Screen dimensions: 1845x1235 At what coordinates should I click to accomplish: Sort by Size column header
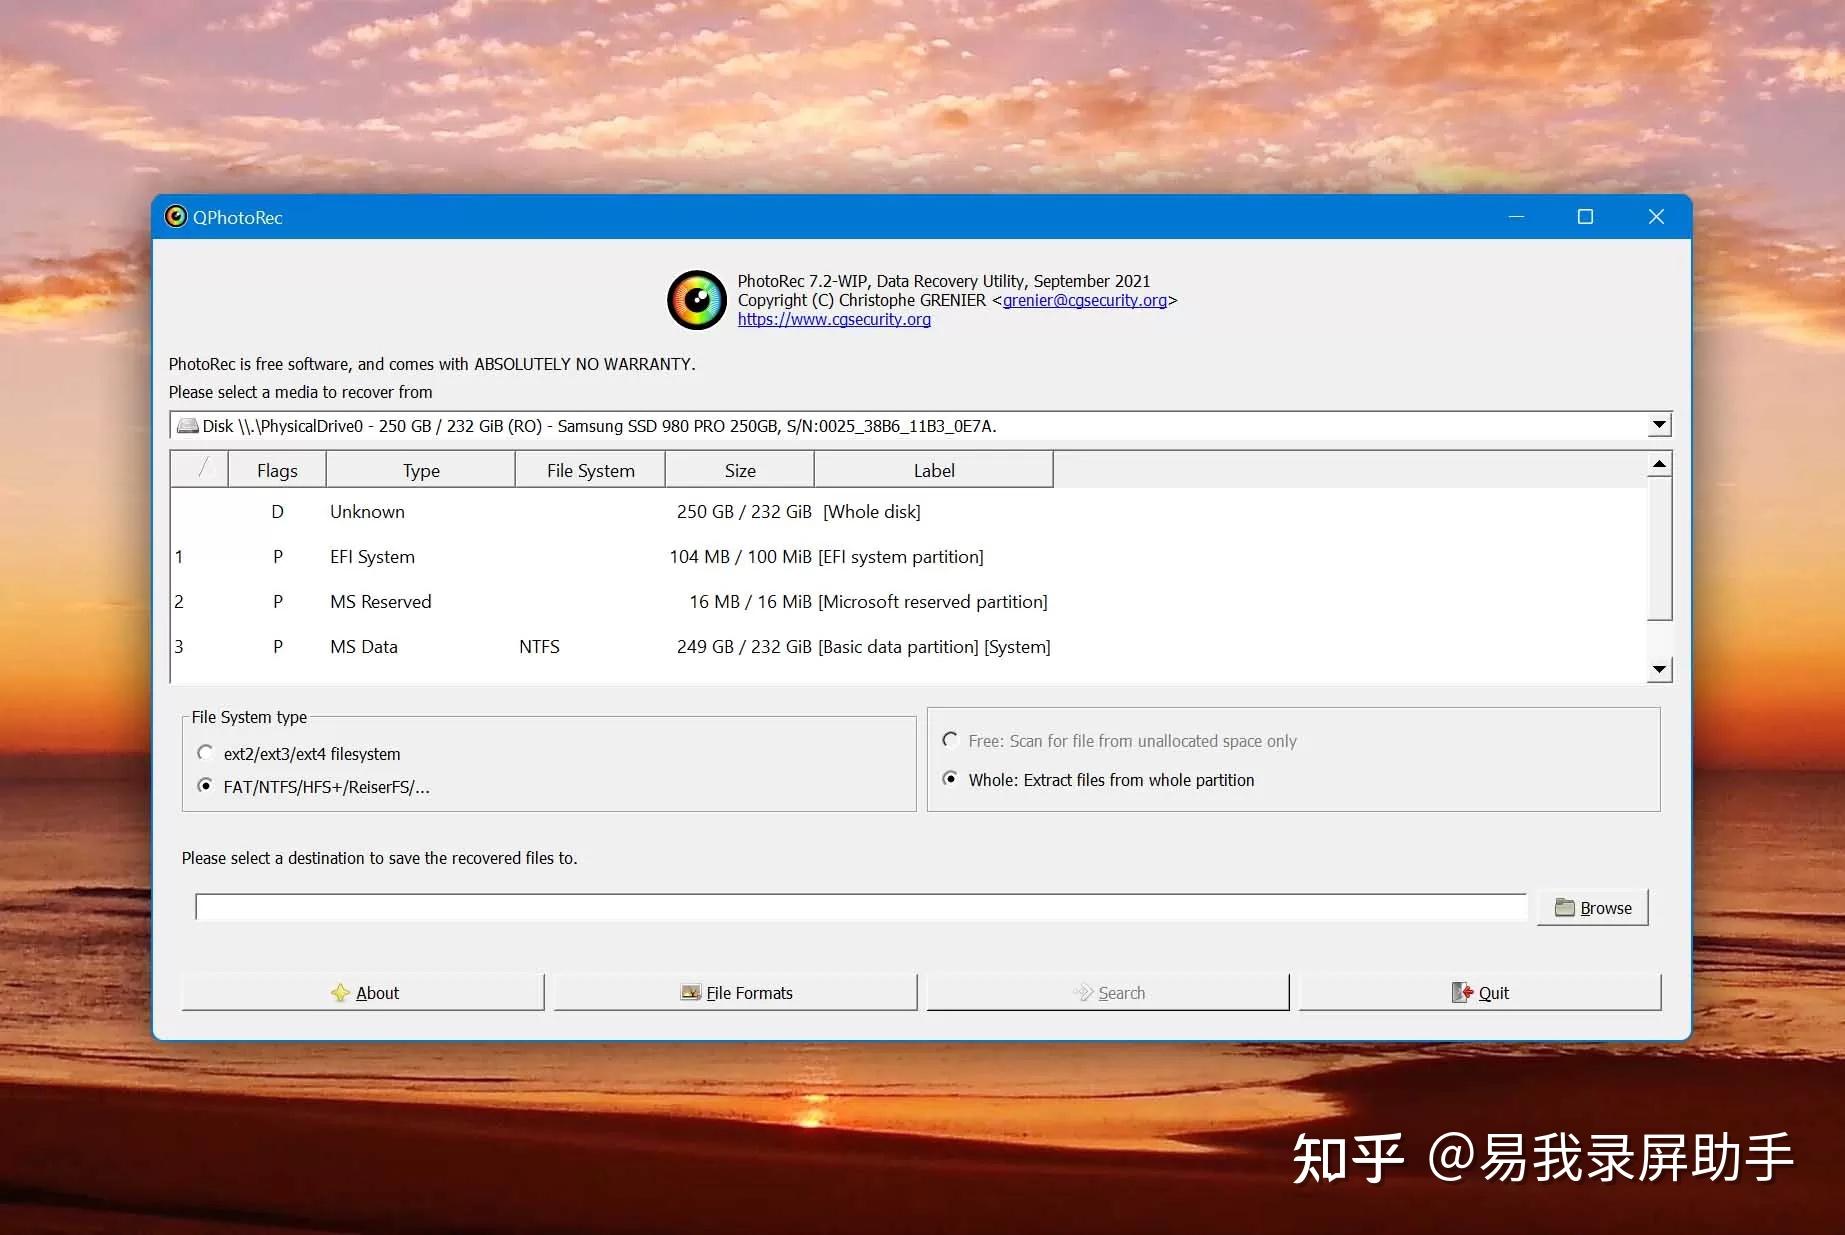click(740, 470)
